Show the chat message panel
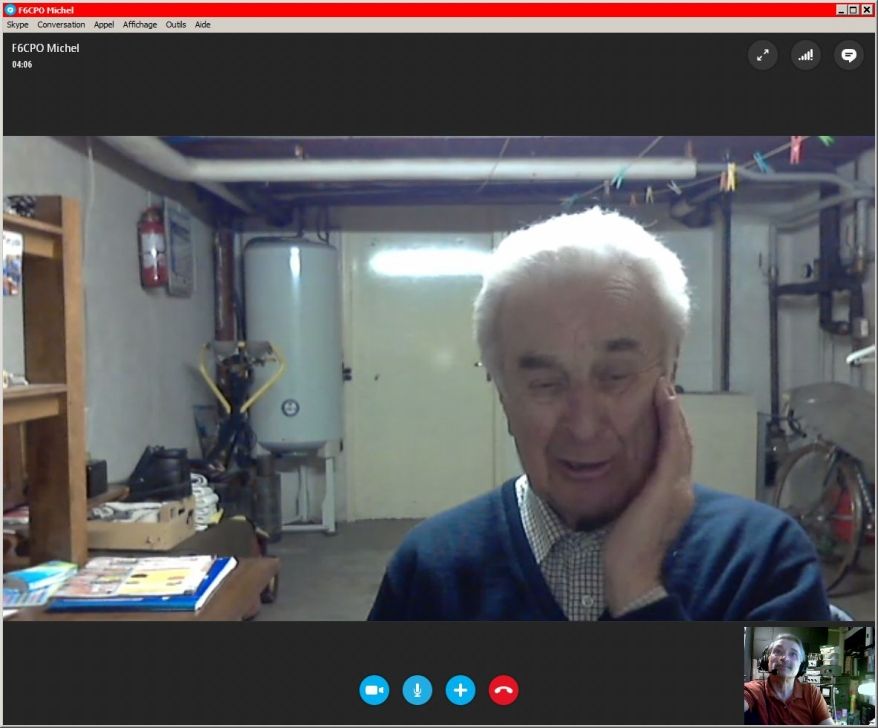Image resolution: width=878 pixels, height=728 pixels. (x=849, y=55)
